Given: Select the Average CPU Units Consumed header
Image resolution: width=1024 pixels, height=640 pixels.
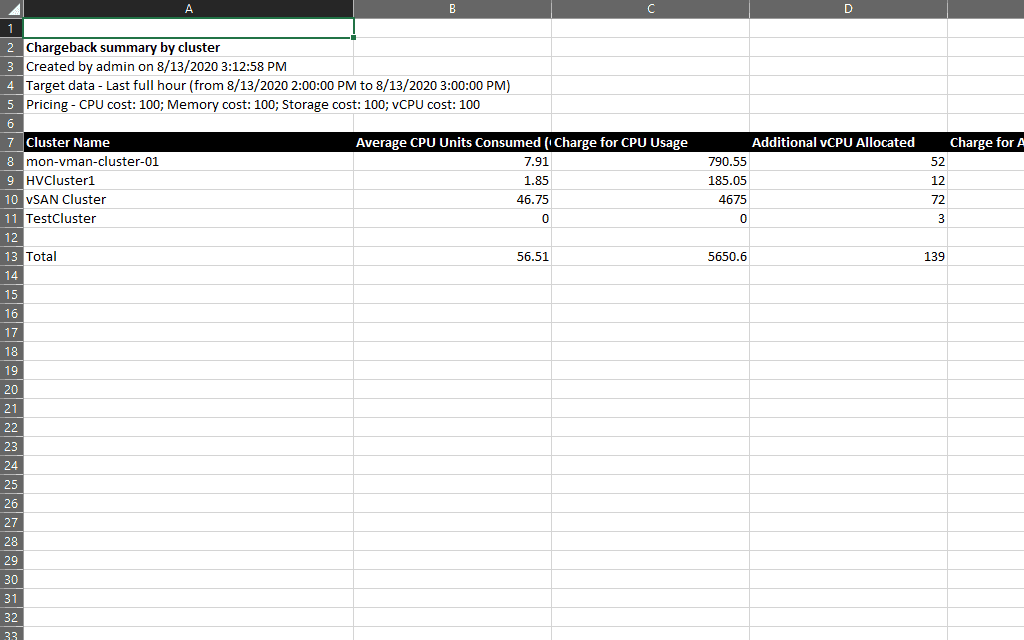Looking at the screenshot, I should 451,142.
